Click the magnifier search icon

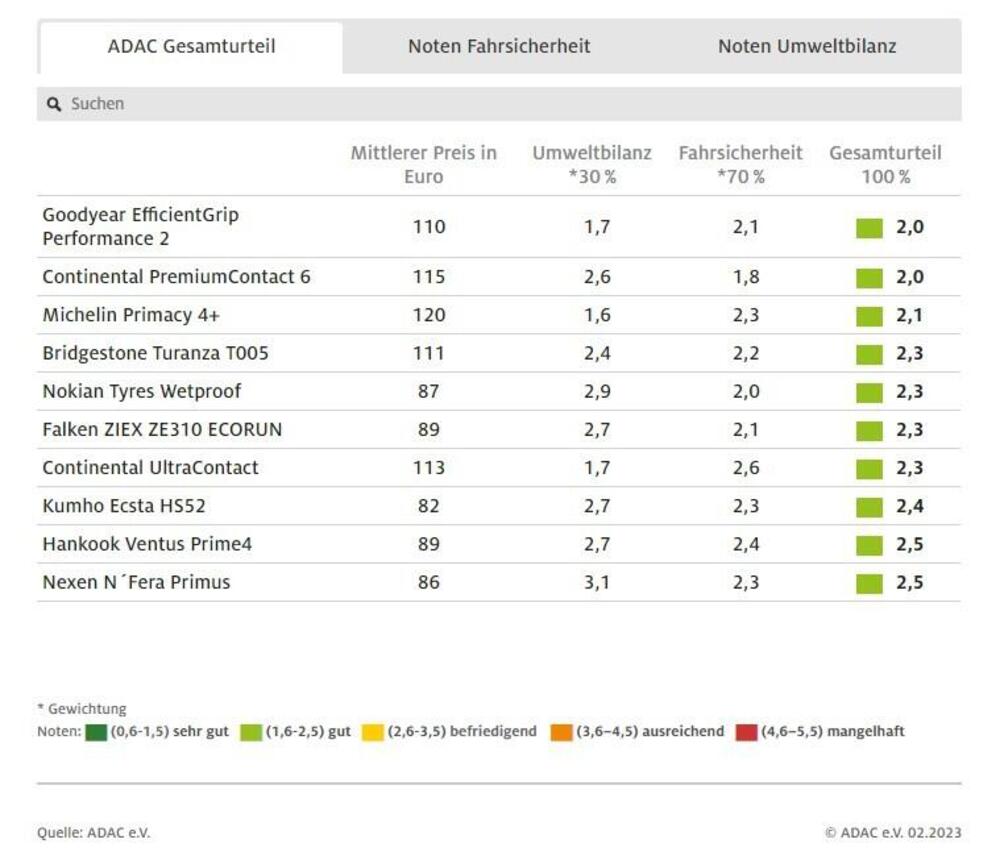(x=54, y=104)
